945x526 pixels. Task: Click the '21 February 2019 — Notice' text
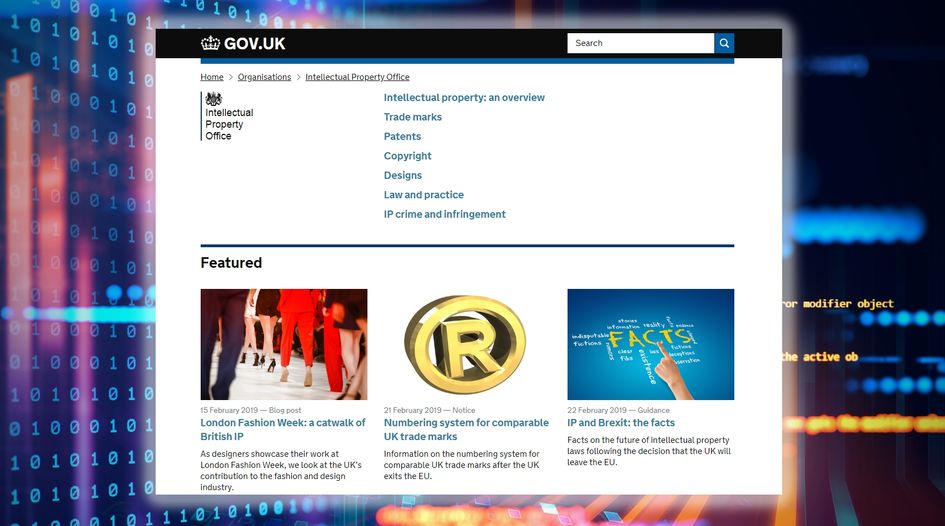(x=429, y=410)
